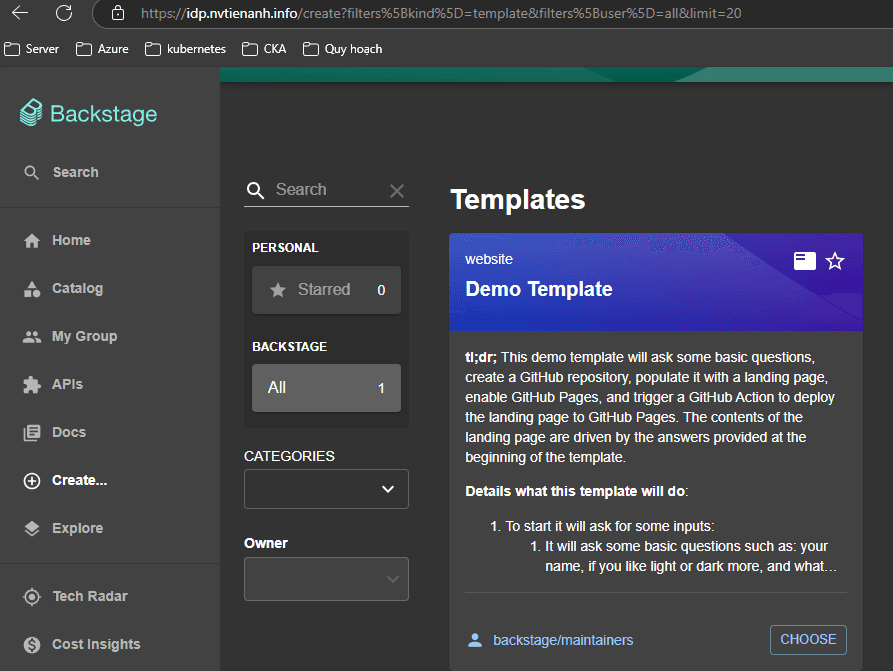Star the Demo Template

point(835,261)
